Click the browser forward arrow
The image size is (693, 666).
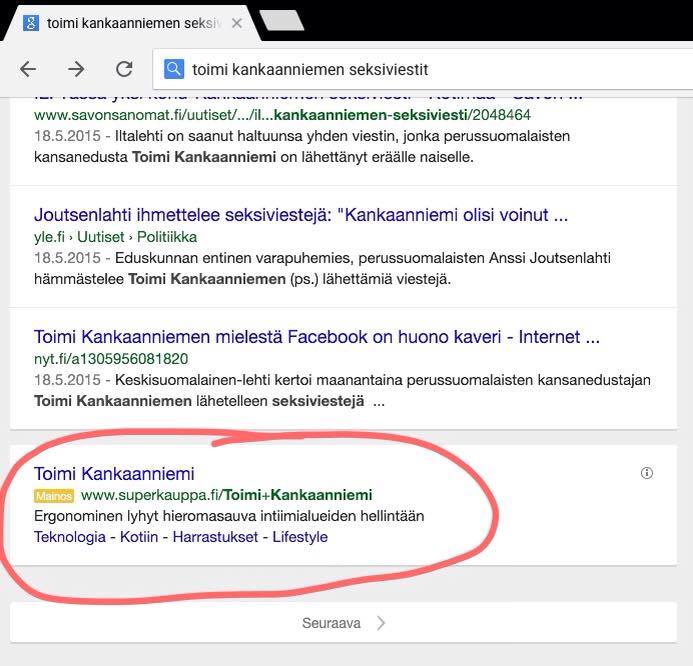pos(76,69)
